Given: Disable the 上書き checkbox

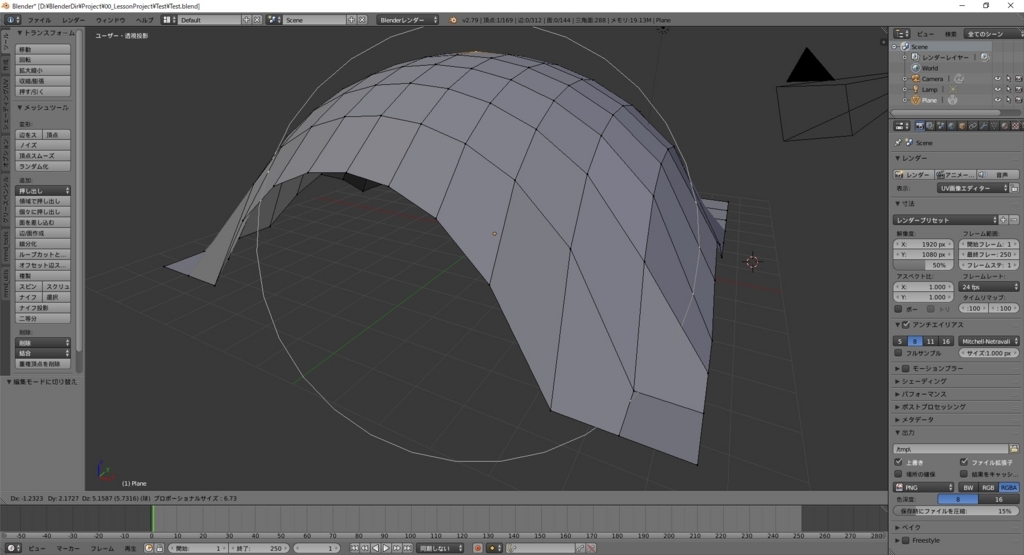Looking at the screenshot, I should (898, 462).
